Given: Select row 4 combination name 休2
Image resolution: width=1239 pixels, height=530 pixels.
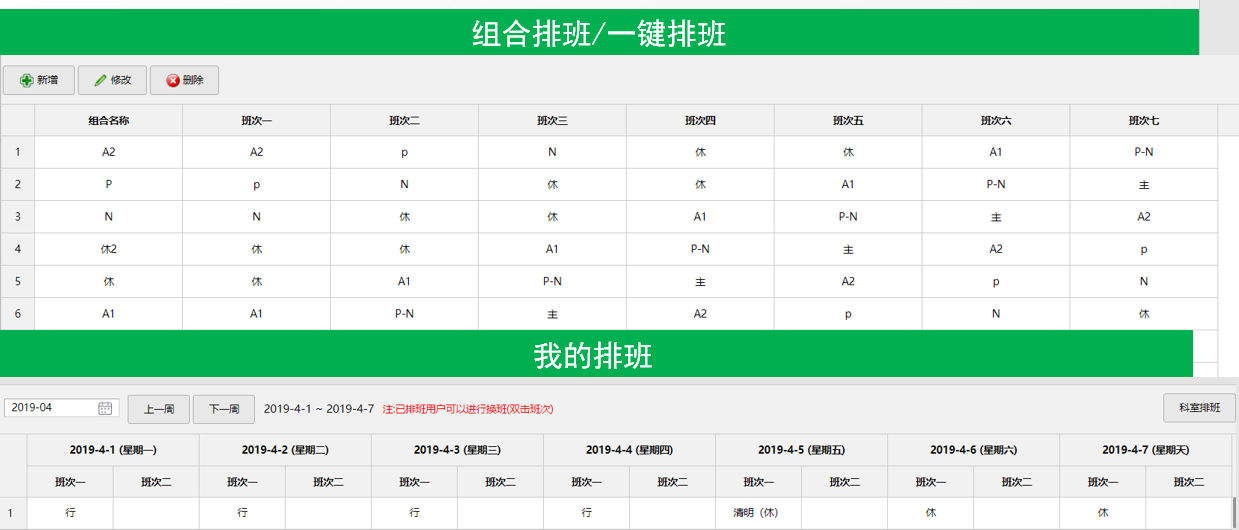Looking at the screenshot, I should (108, 249).
